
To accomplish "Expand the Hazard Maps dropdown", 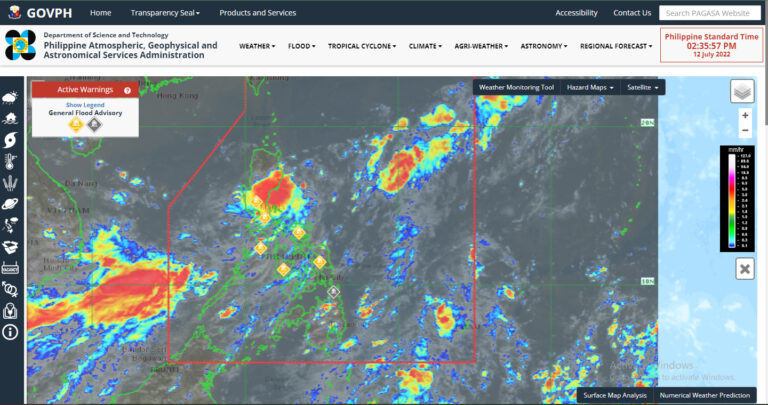I will coord(590,87).
